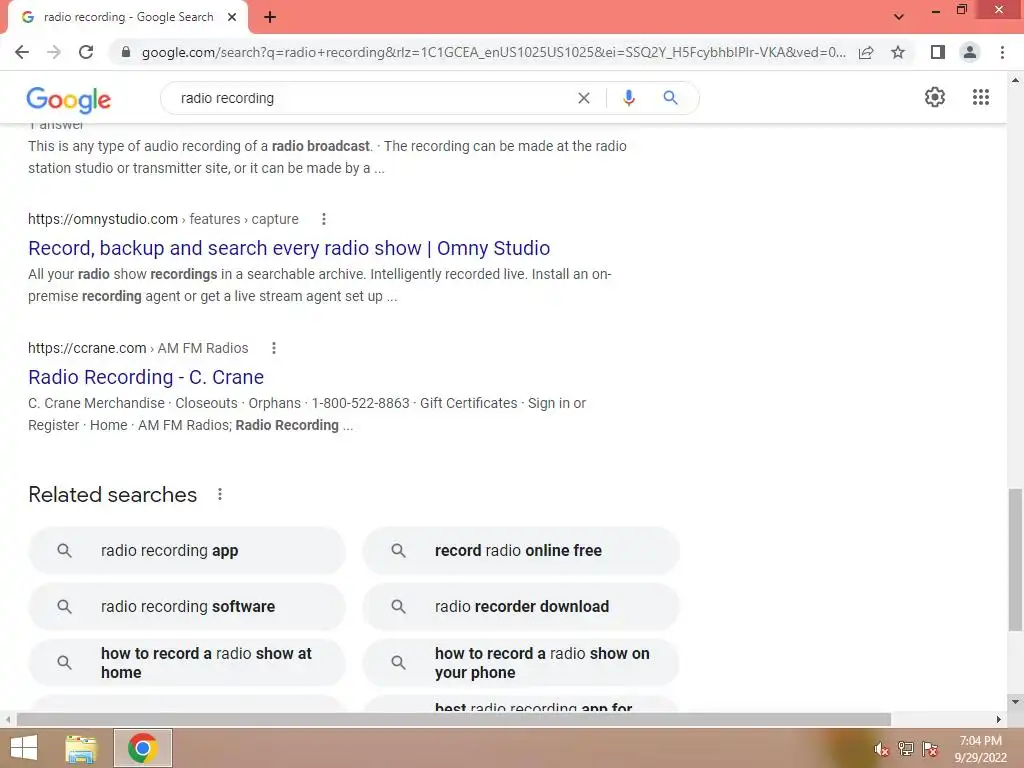The width and height of the screenshot is (1024, 768).
Task: Open Windows Start menu
Action: pyautogui.click(x=24, y=748)
